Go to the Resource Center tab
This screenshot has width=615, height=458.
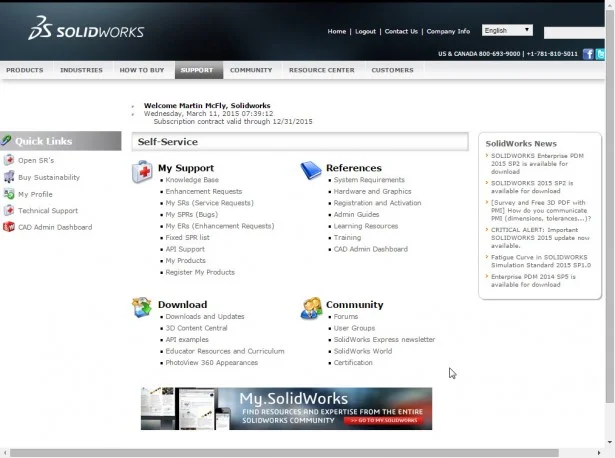pos(321,70)
